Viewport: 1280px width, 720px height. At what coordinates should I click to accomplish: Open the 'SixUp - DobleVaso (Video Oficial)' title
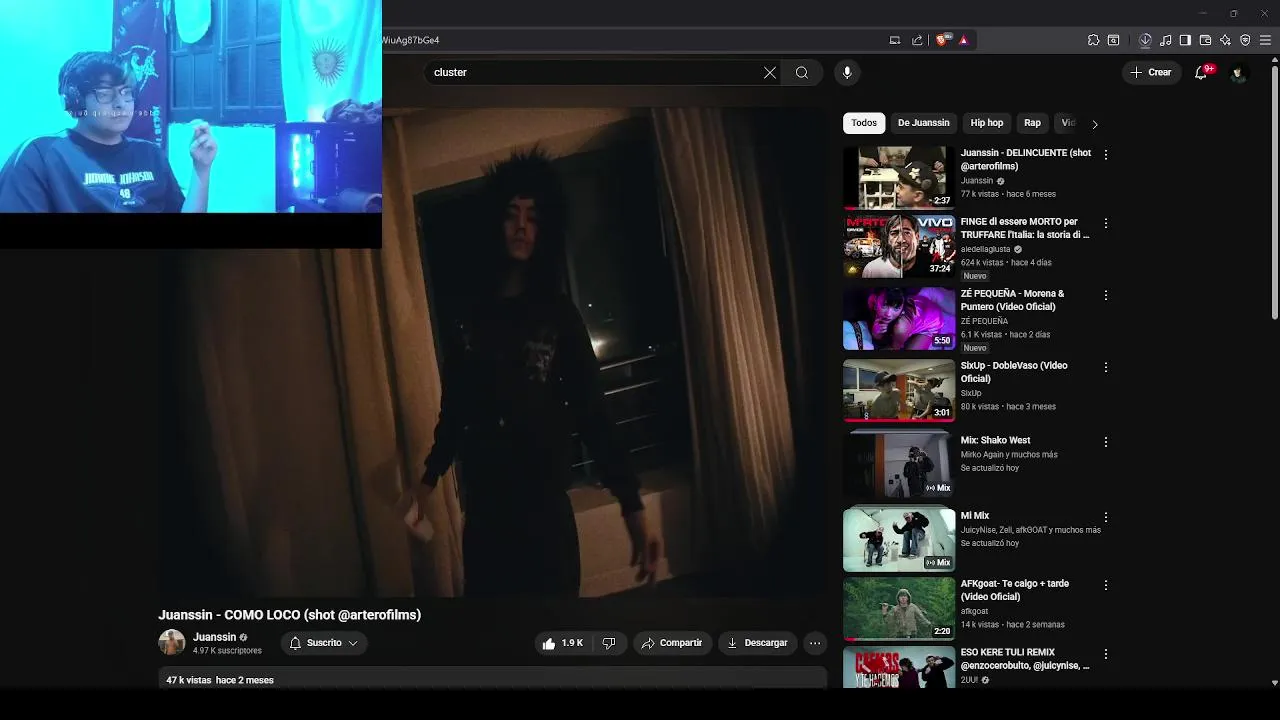(x=1014, y=372)
